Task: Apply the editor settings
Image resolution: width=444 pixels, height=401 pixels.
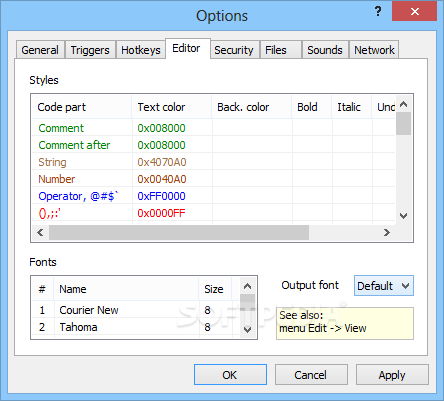Action: [x=392, y=375]
